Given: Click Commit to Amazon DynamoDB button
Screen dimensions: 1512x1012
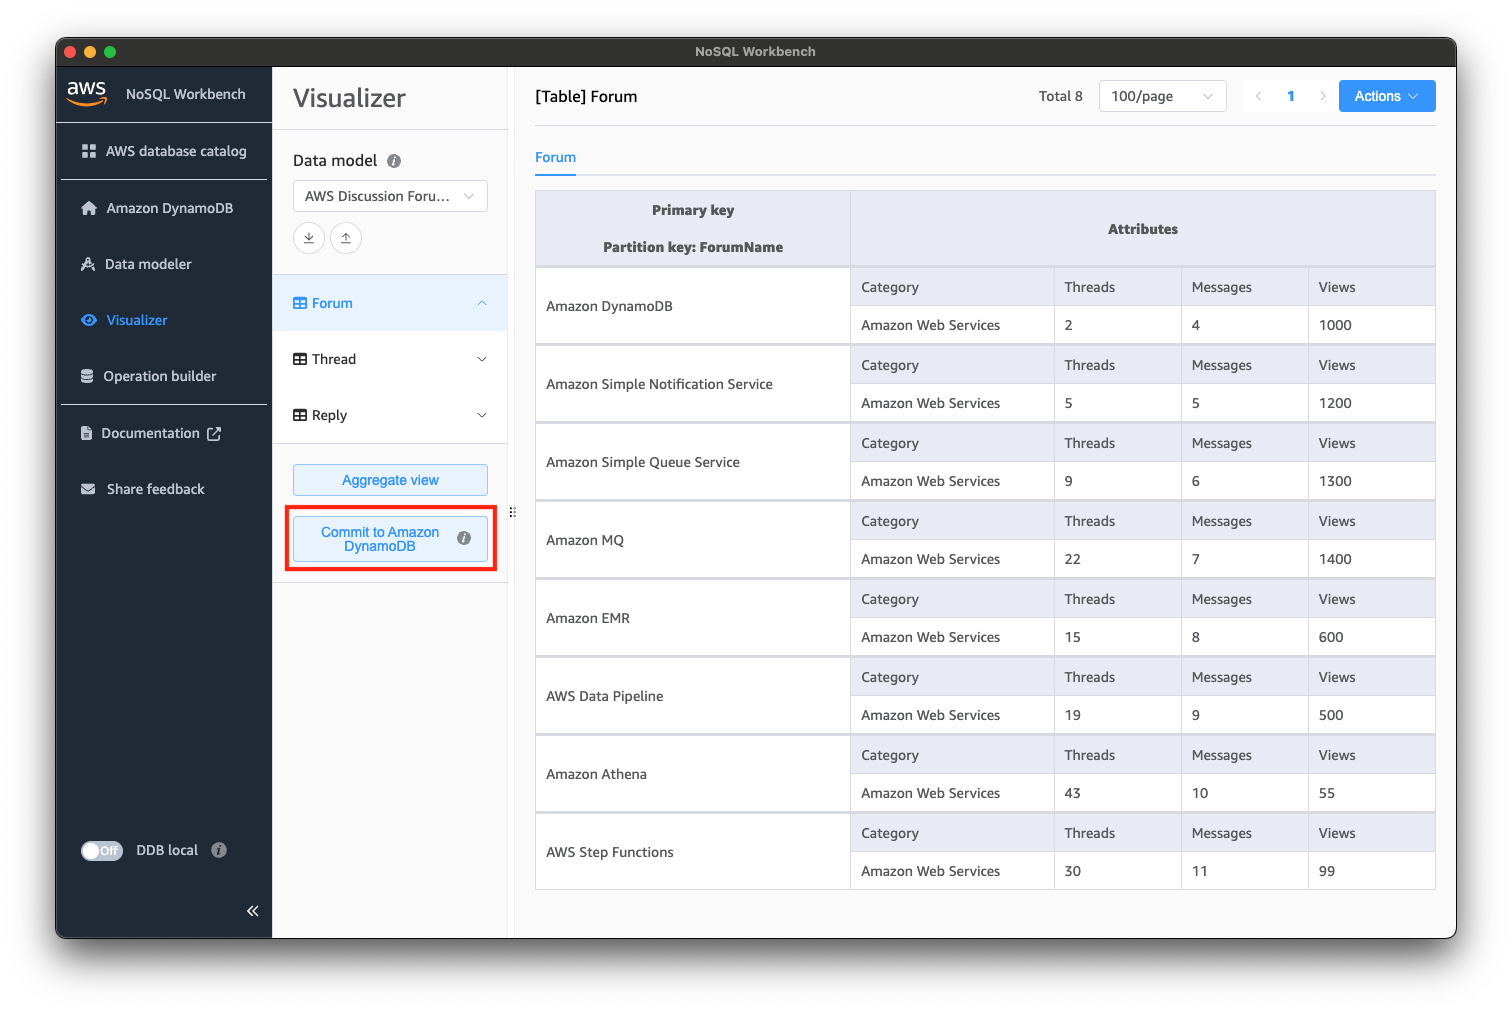Looking at the screenshot, I should pos(390,539).
